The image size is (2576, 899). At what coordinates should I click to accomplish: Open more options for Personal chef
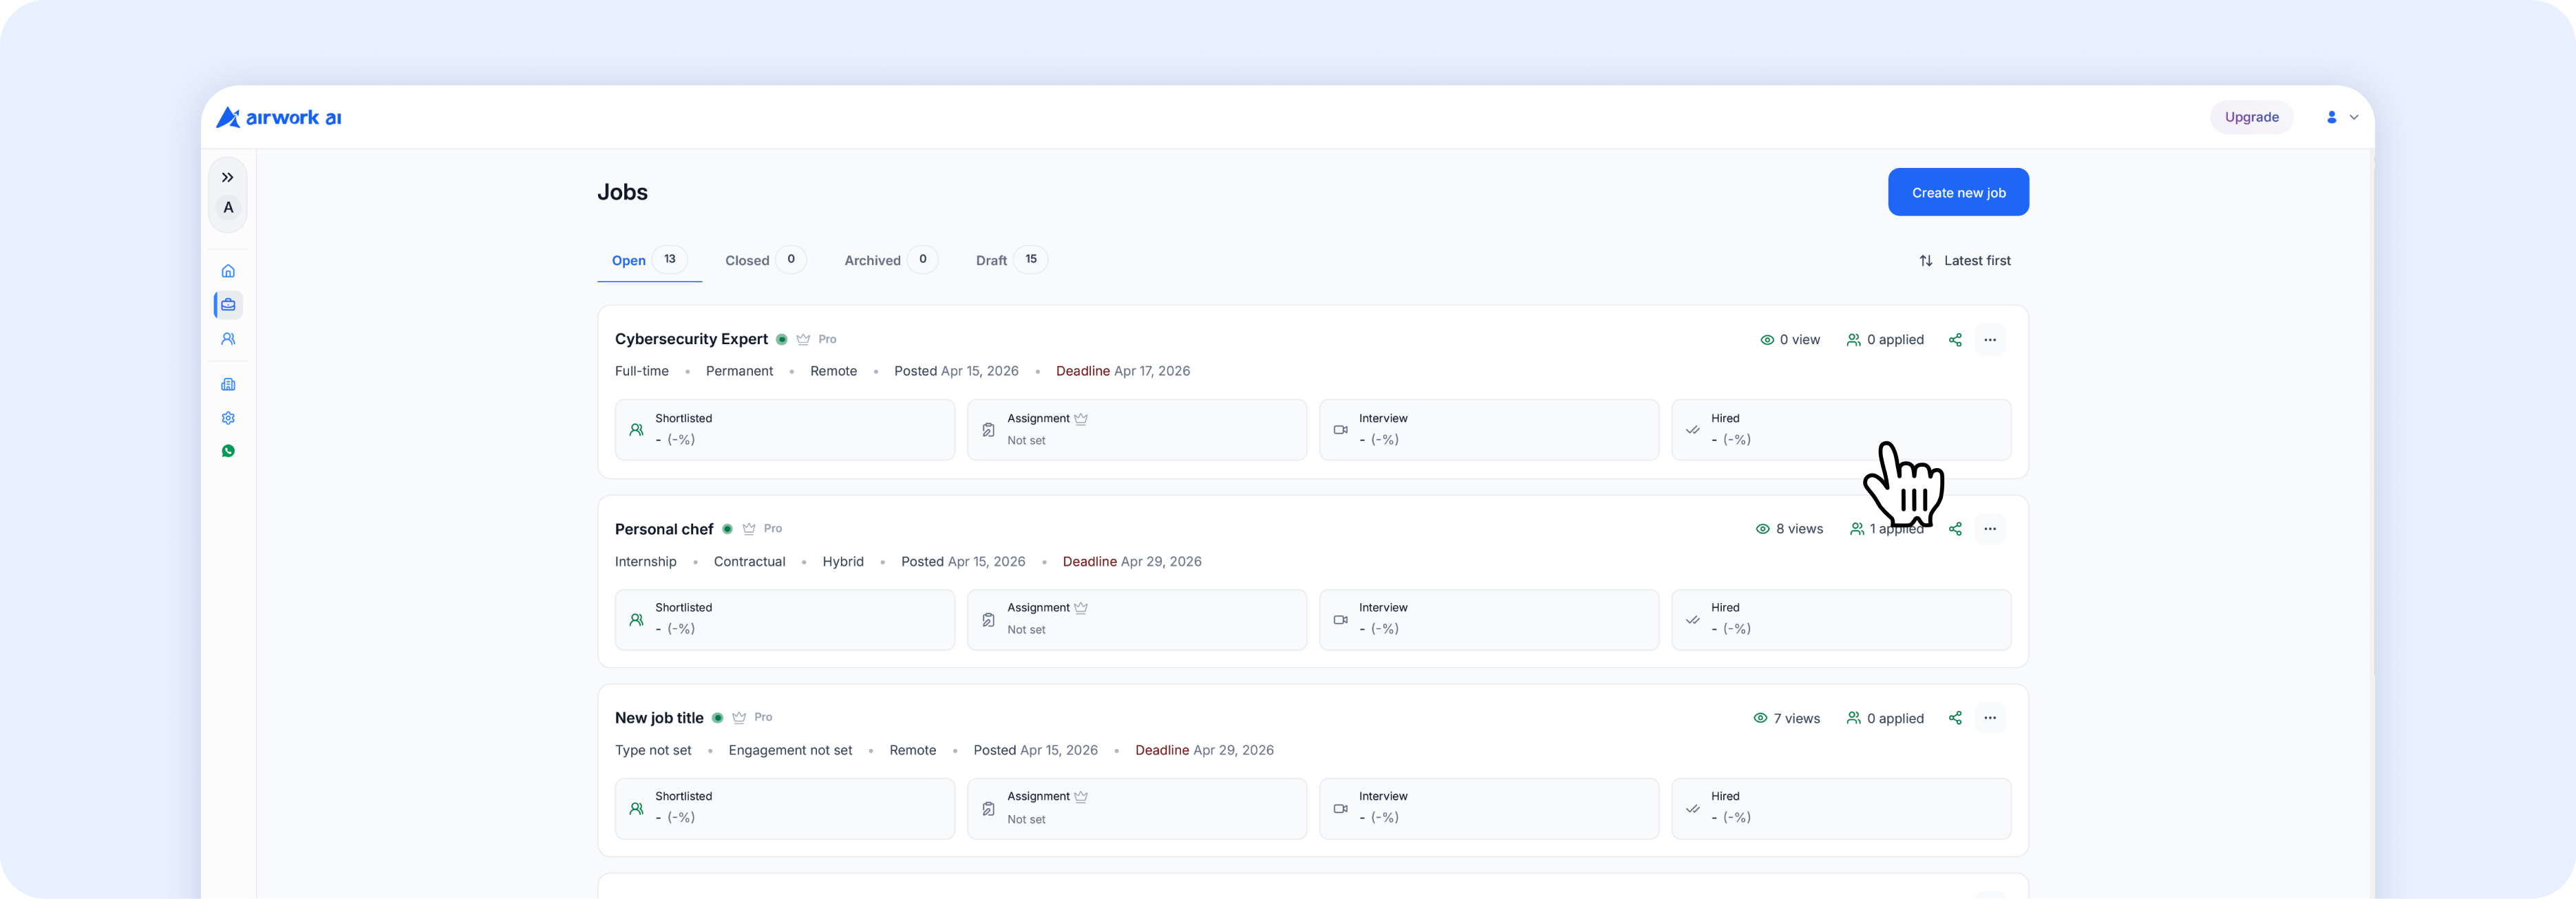click(1990, 529)
